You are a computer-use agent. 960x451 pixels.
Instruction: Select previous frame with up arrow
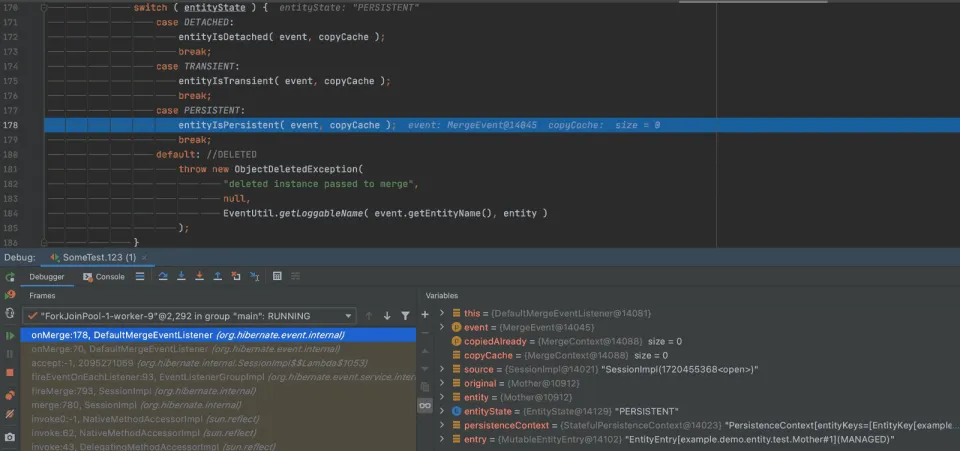[x=369, y=316]
